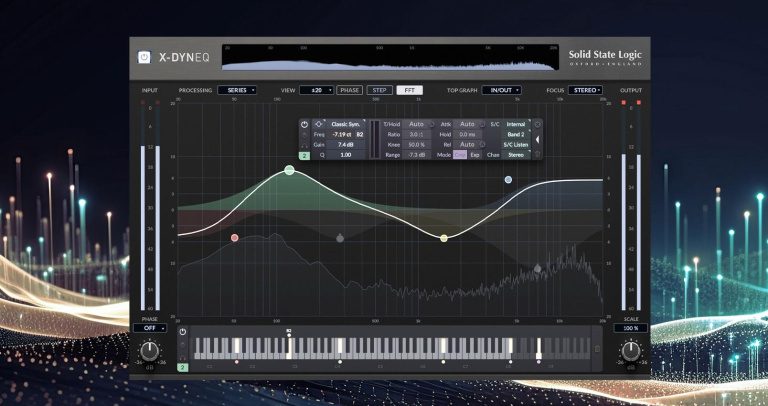Screen dimensions: 768x406
Task: Click the SCALE 100 % field
Action: click(631, 328)
